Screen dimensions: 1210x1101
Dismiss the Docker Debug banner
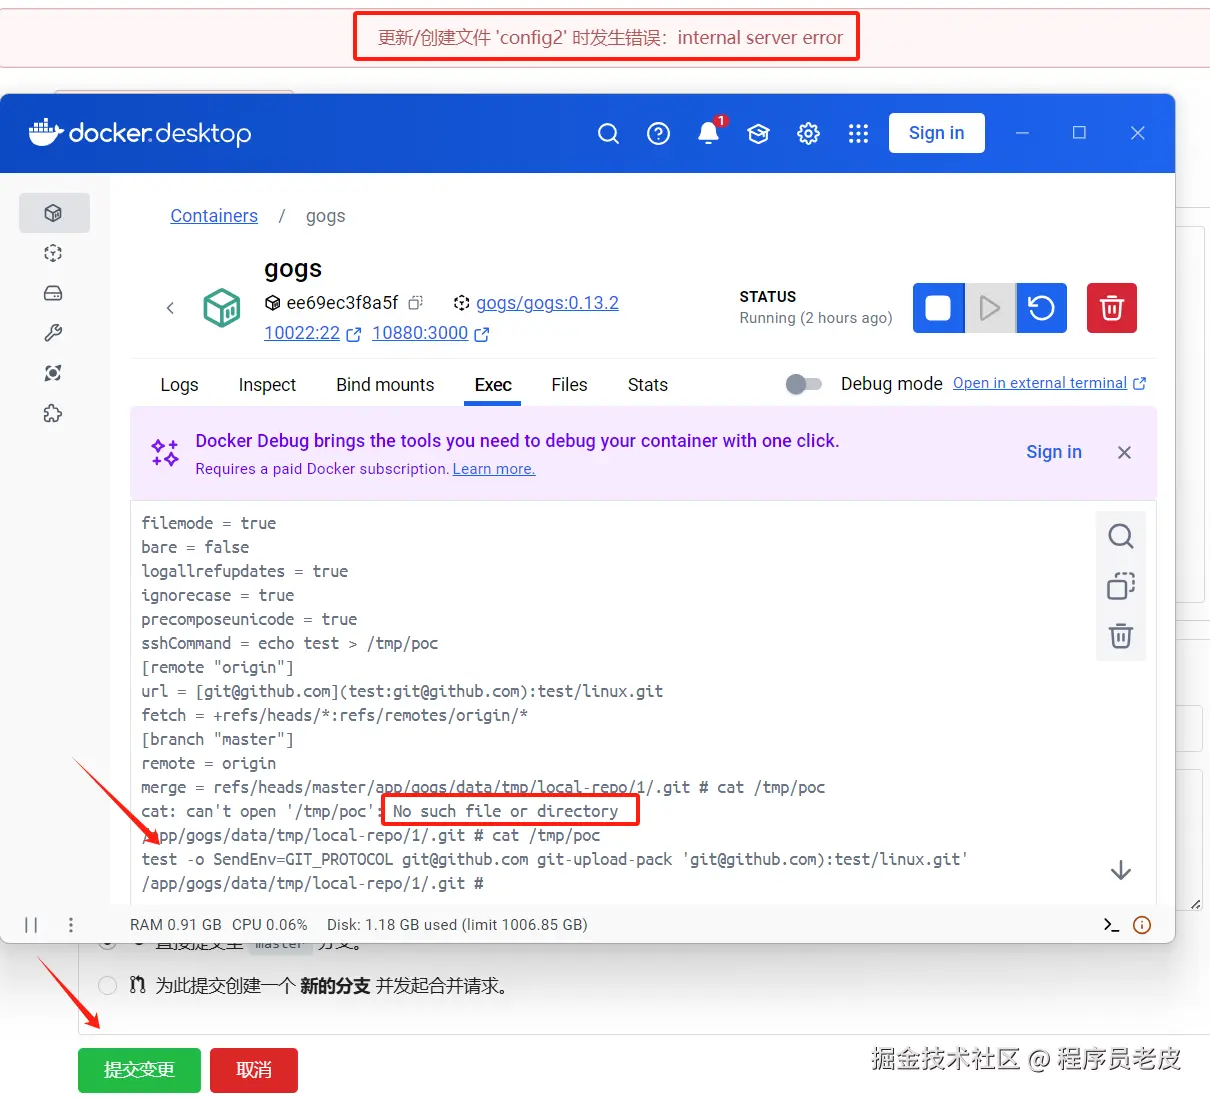click(1124, 453)
